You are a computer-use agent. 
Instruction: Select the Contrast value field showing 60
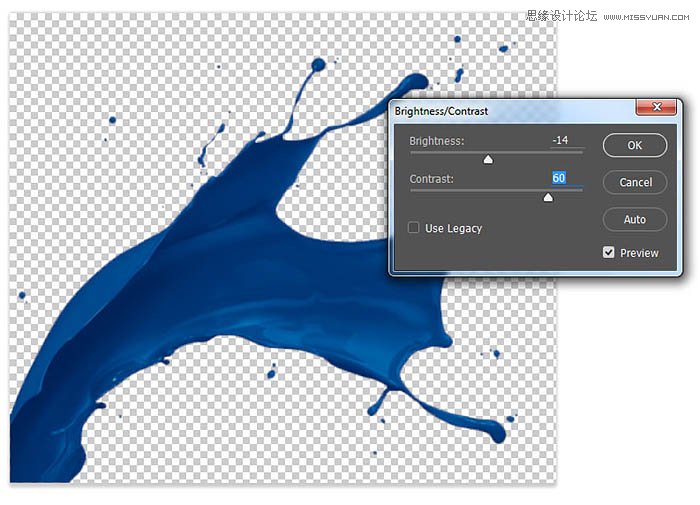point(559,178)
